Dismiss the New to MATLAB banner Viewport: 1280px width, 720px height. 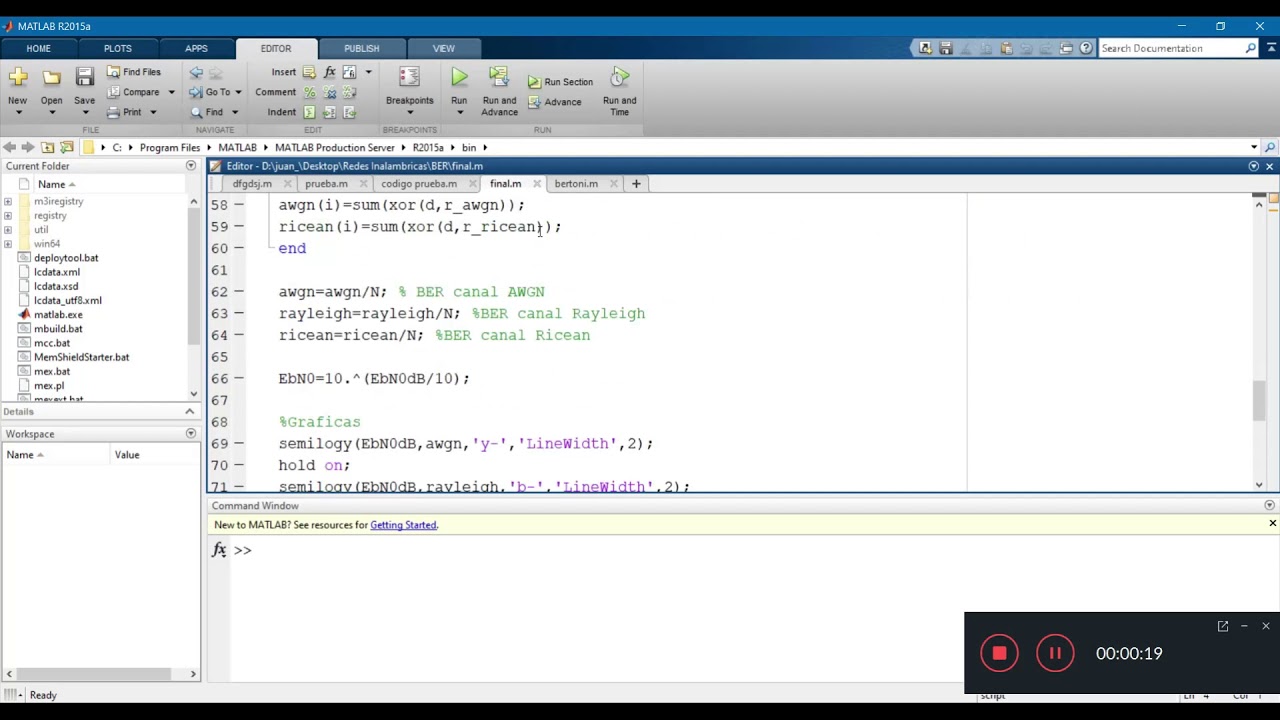(1272, 524)
